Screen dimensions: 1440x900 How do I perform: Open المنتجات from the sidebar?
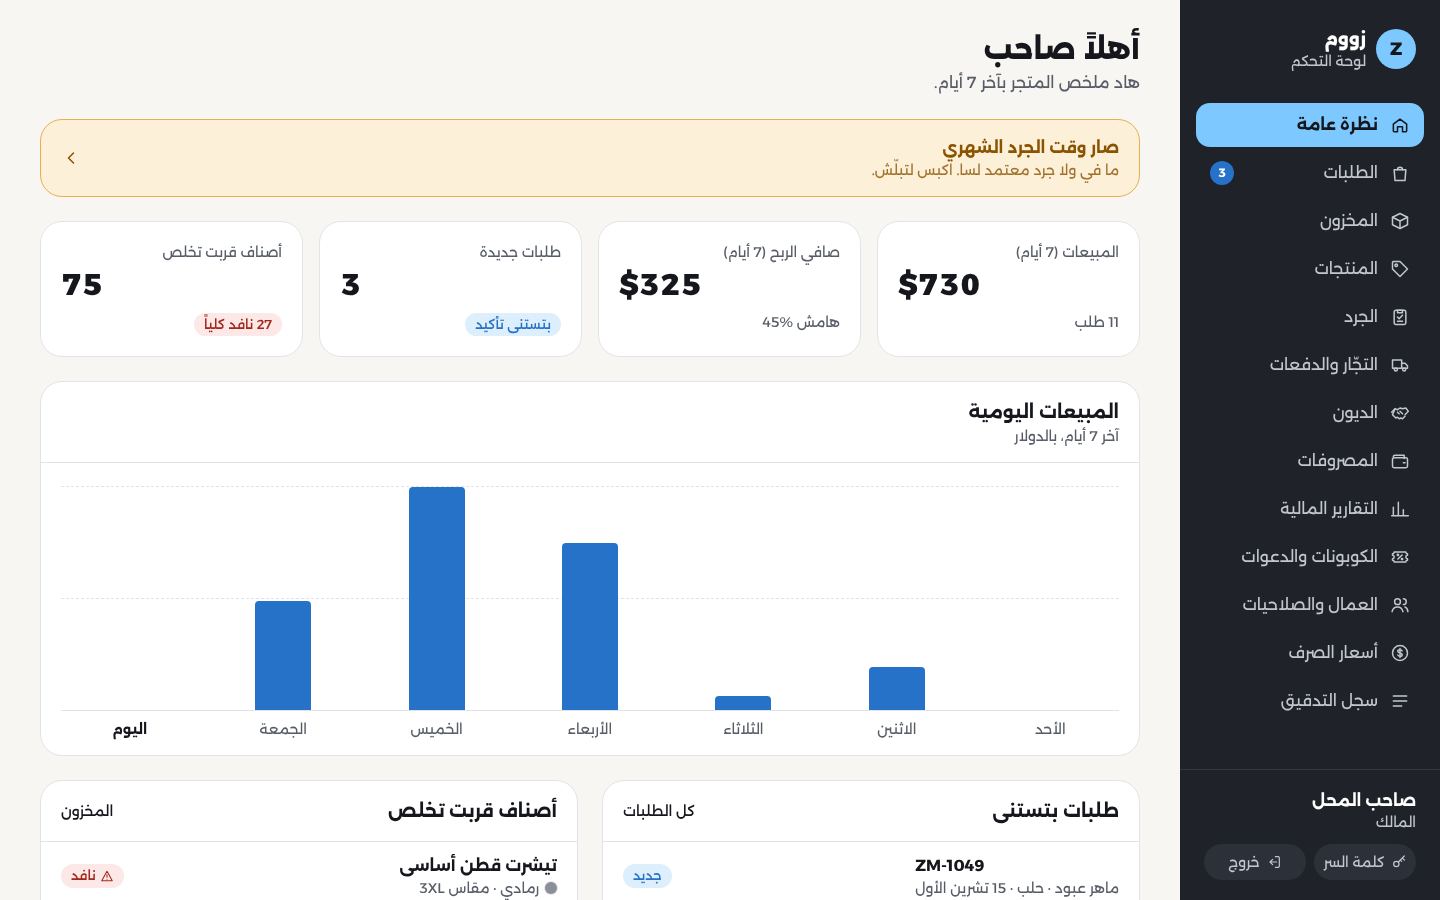point(1310,269)
